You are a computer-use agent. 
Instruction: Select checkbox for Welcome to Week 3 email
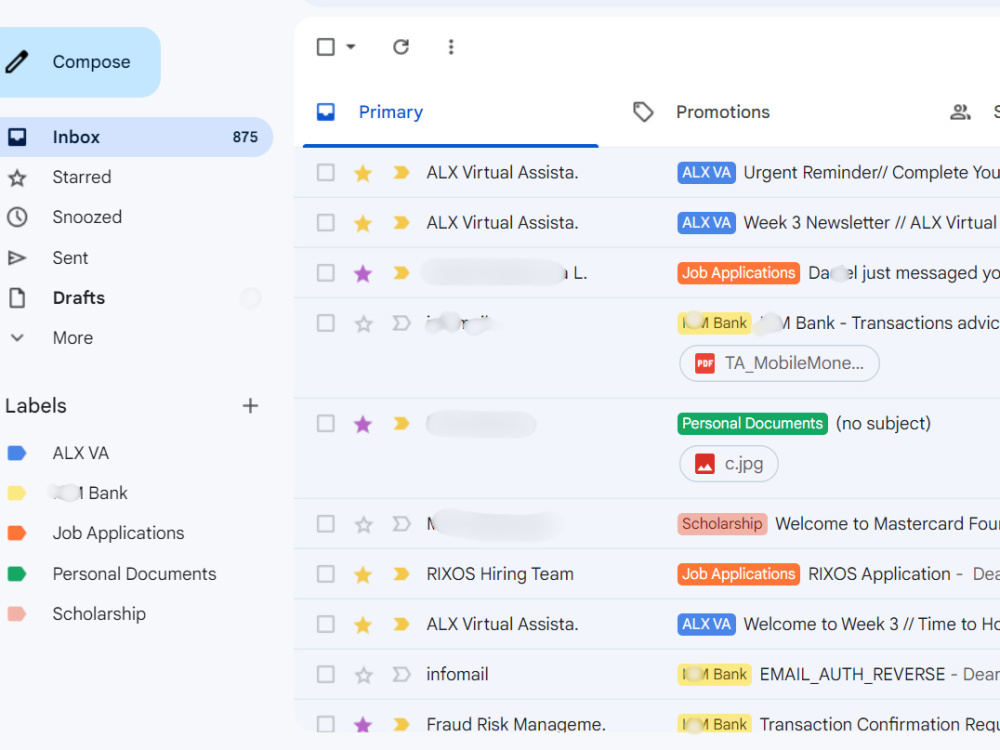[326, 624]
